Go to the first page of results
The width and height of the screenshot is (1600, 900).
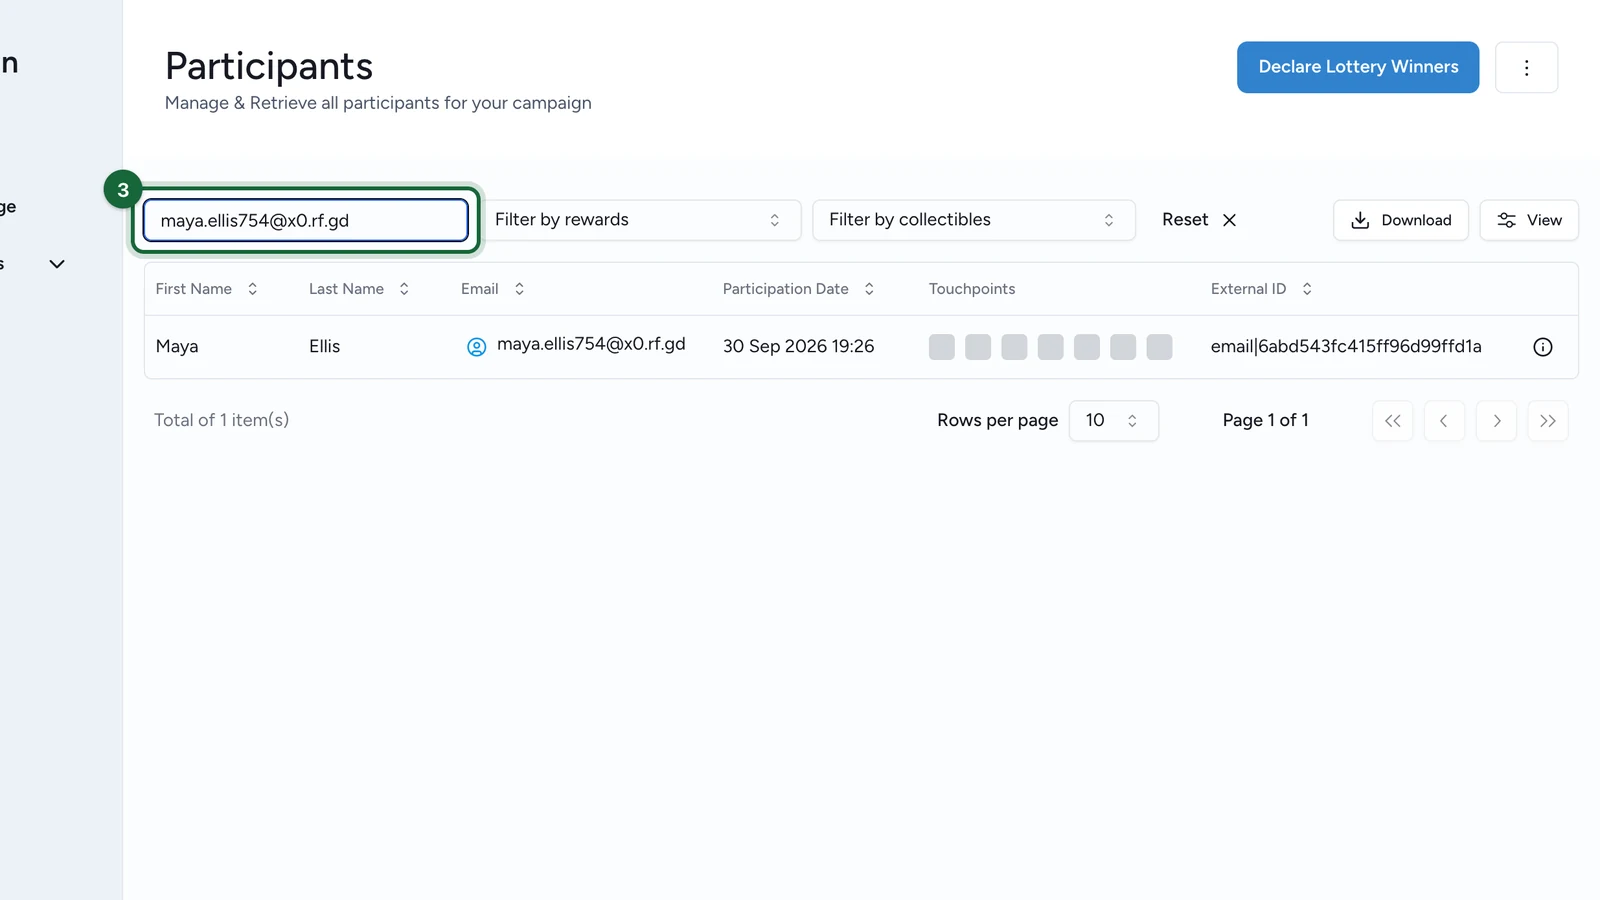coord(1393,421)
